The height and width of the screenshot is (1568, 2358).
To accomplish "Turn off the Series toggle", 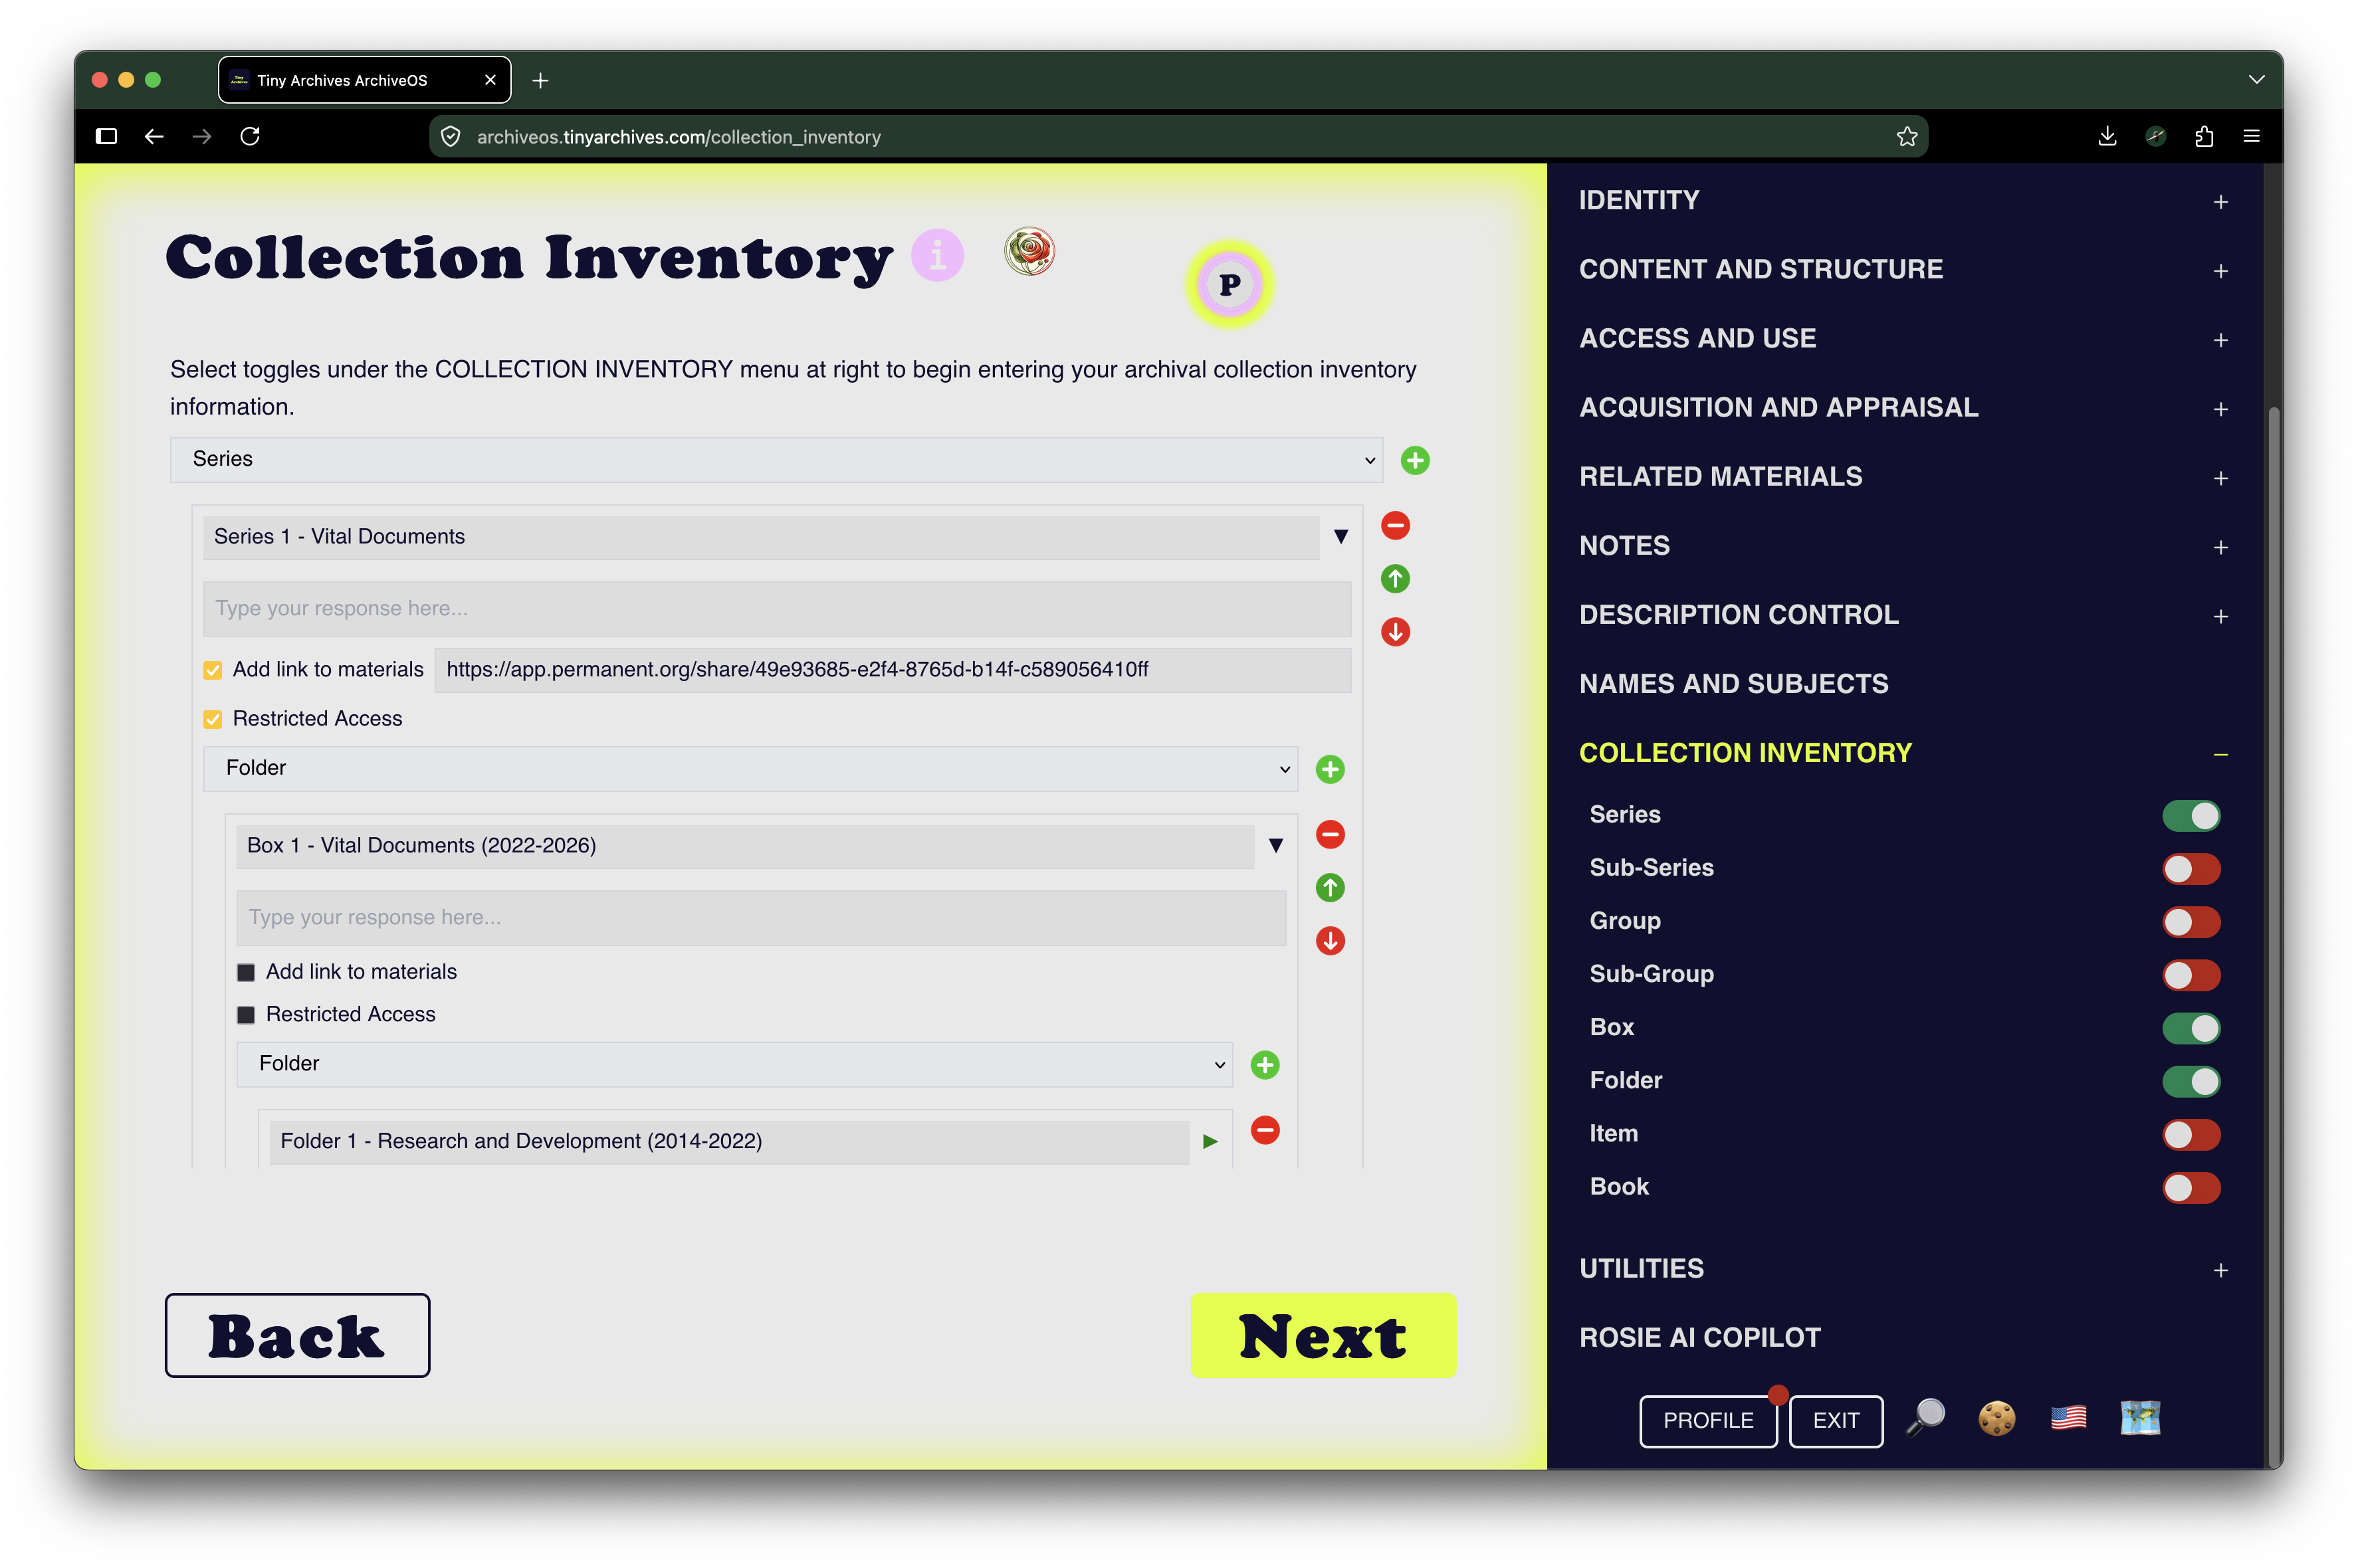I will click(2190, 815).
